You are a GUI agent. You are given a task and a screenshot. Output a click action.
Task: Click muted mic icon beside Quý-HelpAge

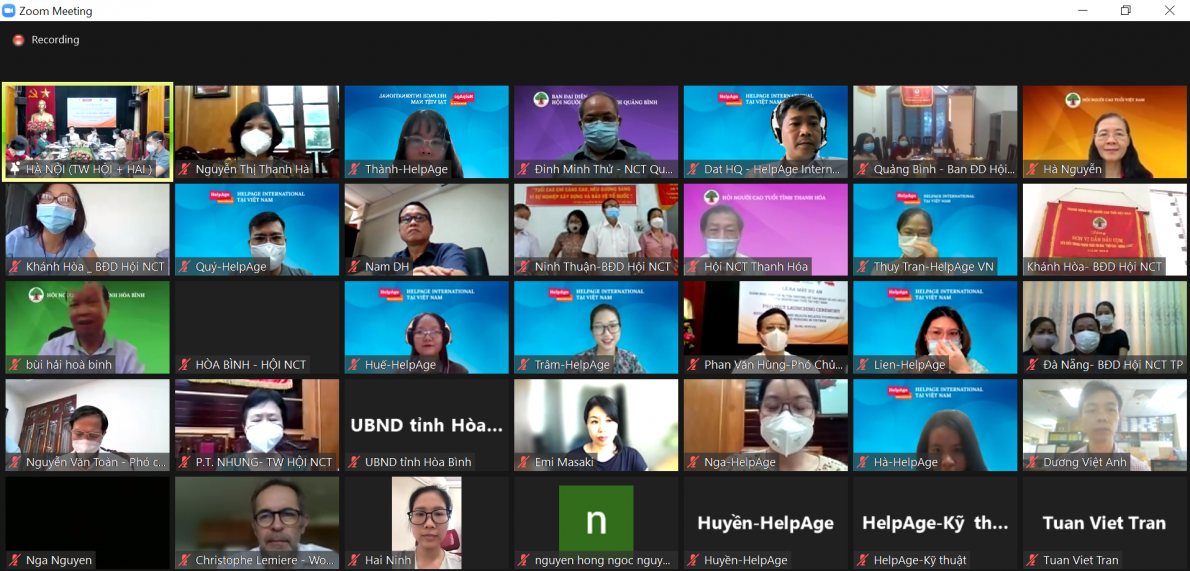[x=185, y=267]
